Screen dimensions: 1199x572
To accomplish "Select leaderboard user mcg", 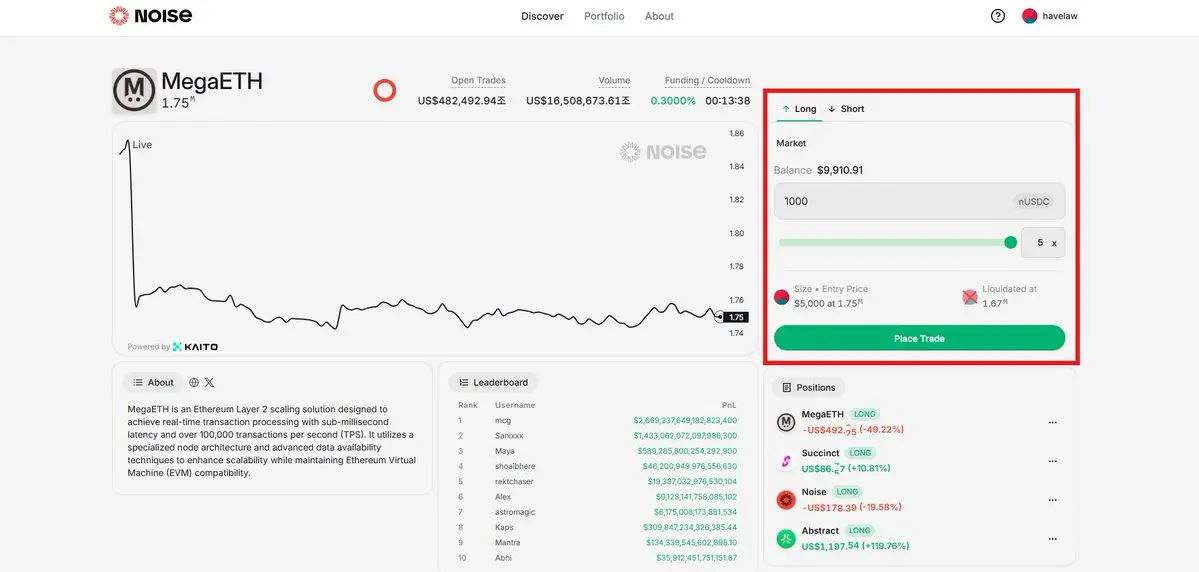I will 502,421.
